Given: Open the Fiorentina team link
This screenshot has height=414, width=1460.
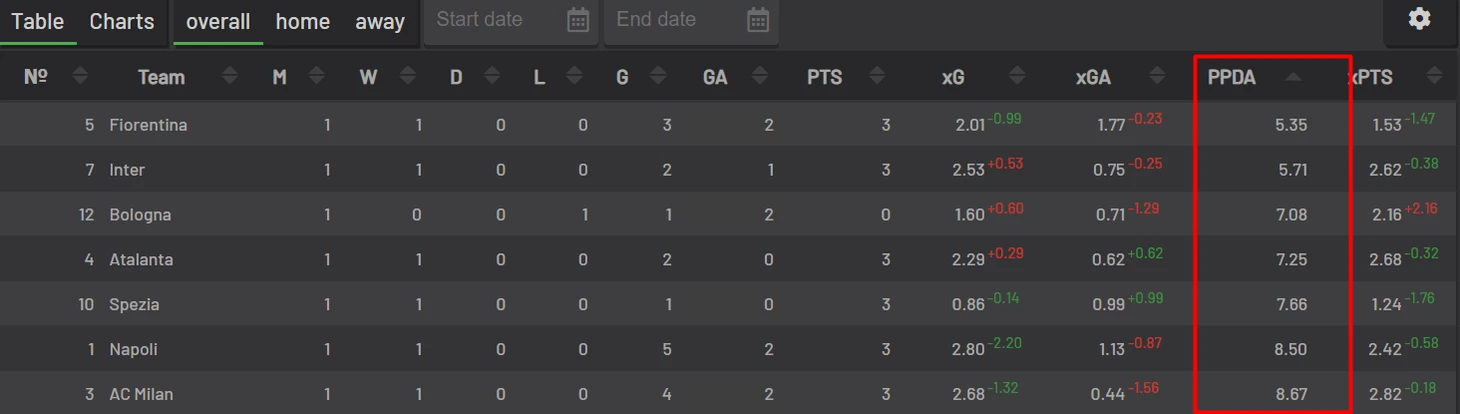Looking at the screenshot, I should point(148,125).
